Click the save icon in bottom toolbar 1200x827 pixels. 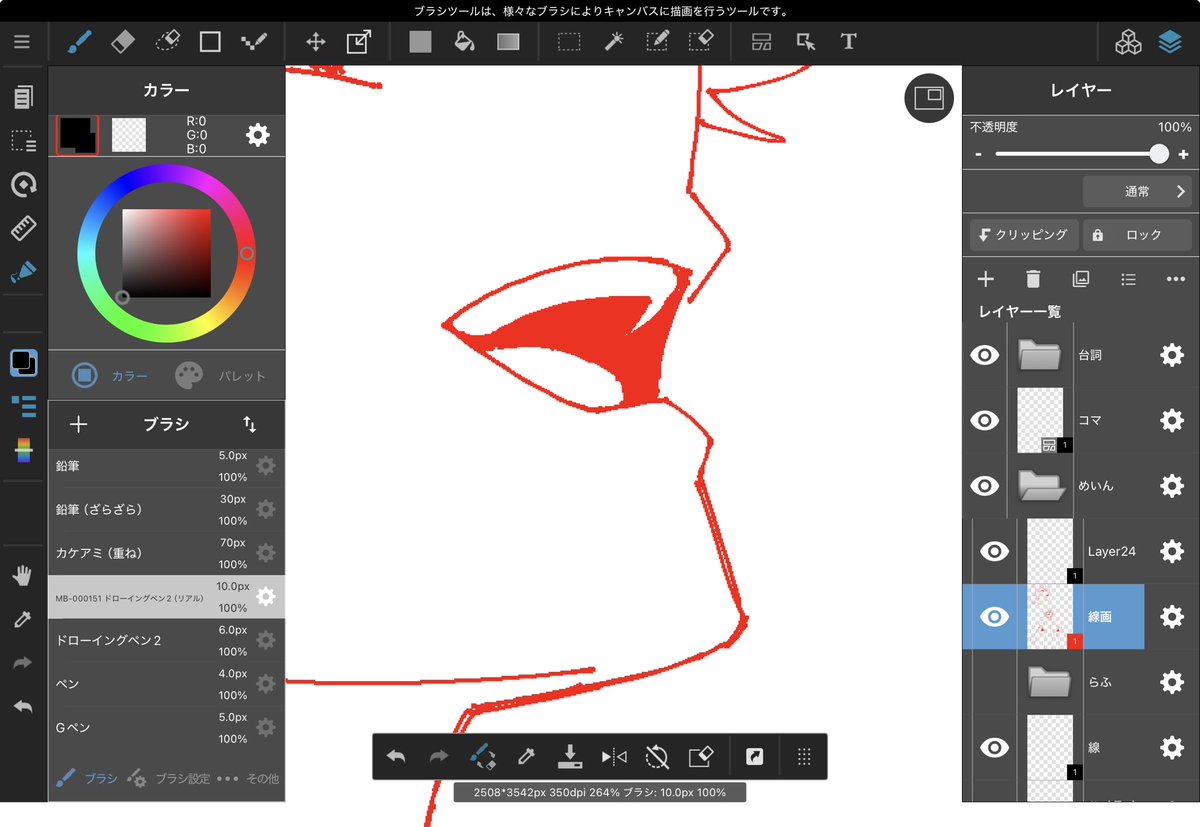tap(569, 757)
